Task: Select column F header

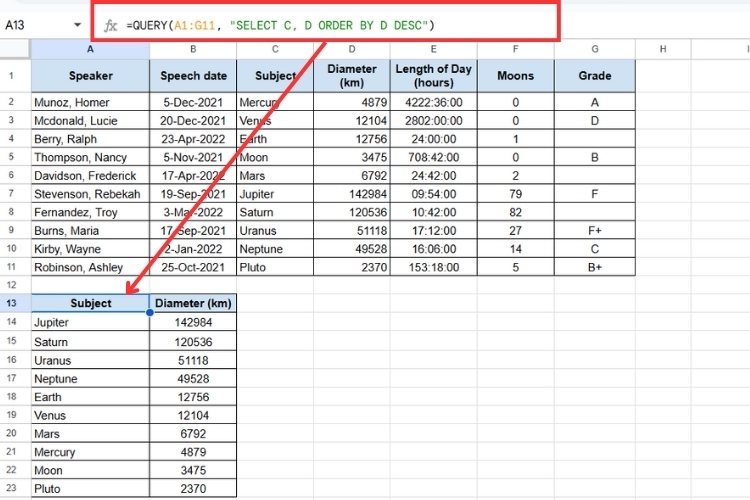Action: 516,49
